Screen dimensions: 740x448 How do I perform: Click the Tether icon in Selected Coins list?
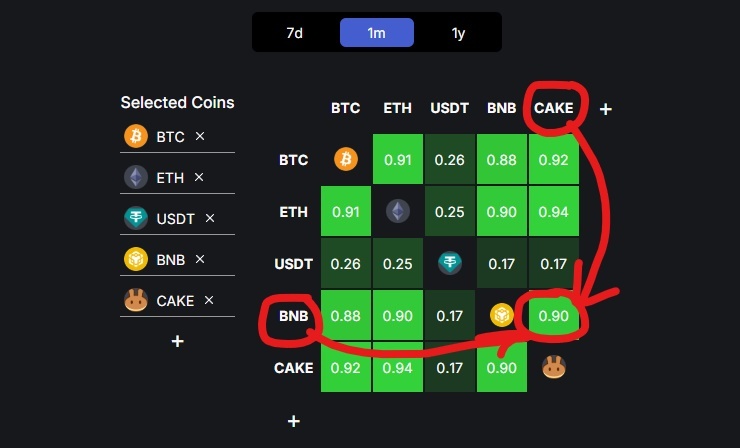[136, 218]
